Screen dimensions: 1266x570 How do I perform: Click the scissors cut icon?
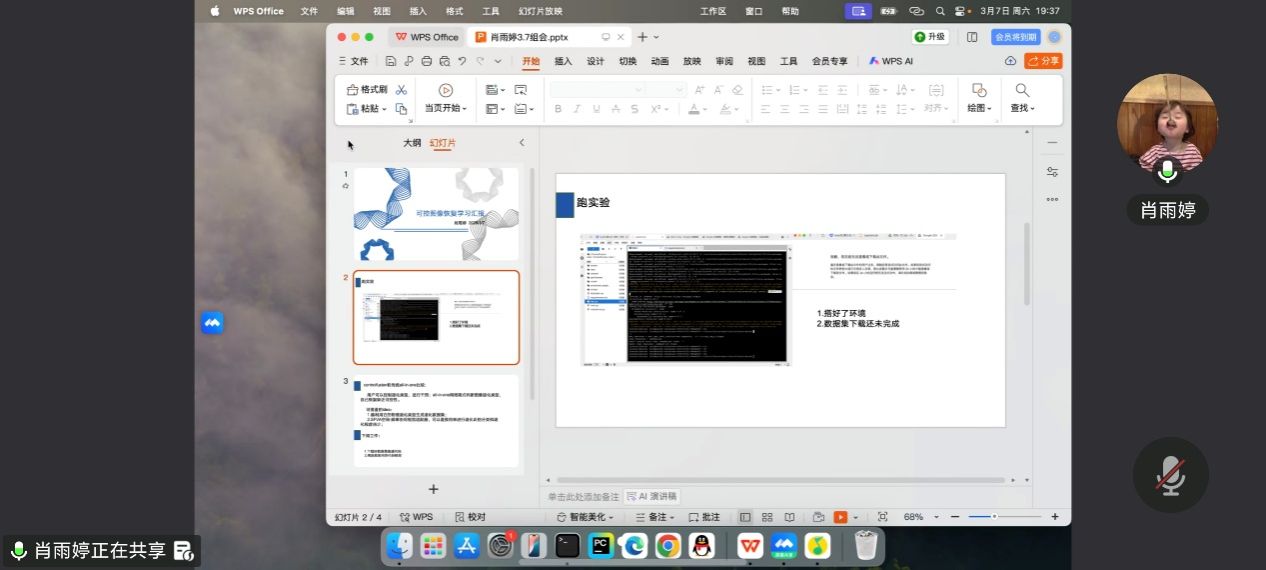point(401,90)
